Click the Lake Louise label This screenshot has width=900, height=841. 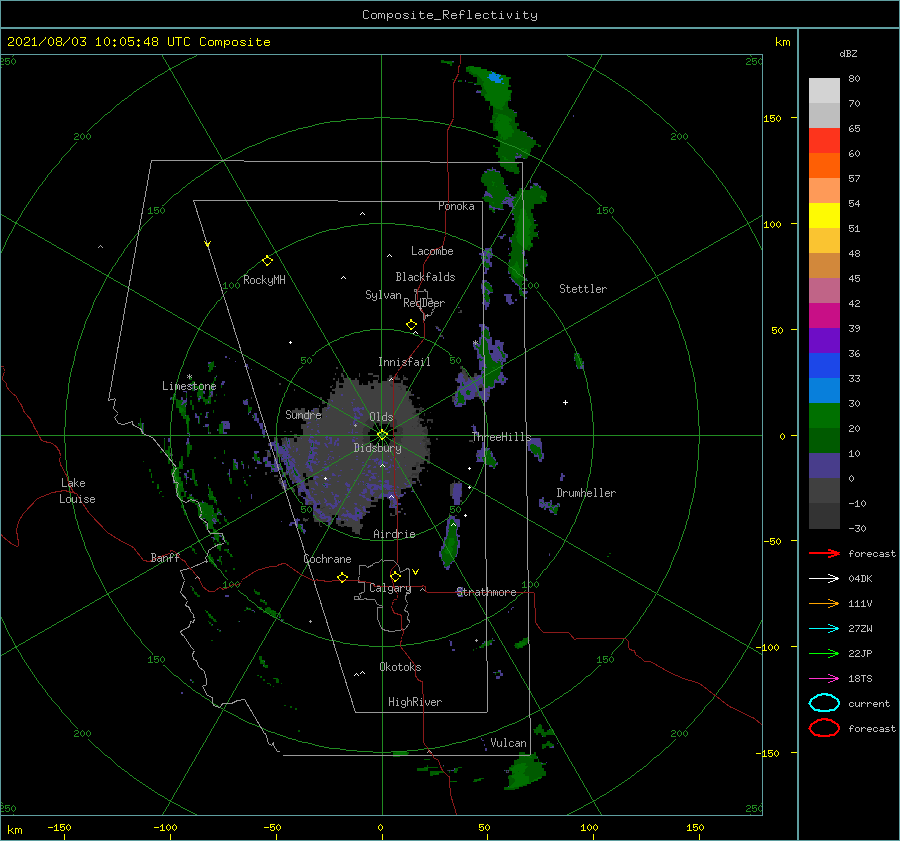pos(77,491)
